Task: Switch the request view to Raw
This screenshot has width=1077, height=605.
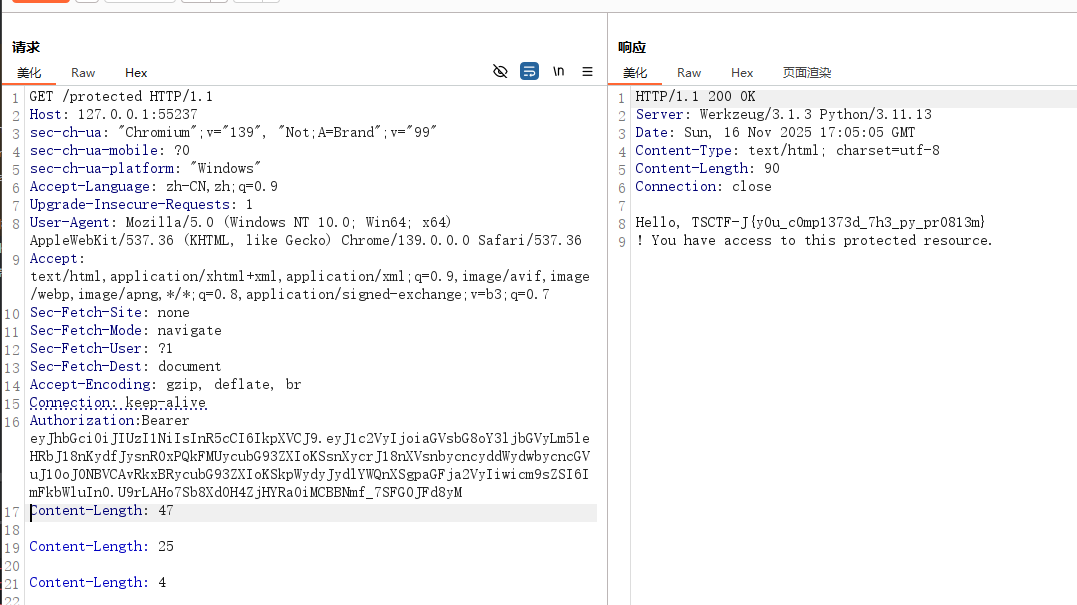Action: [83, 73]
